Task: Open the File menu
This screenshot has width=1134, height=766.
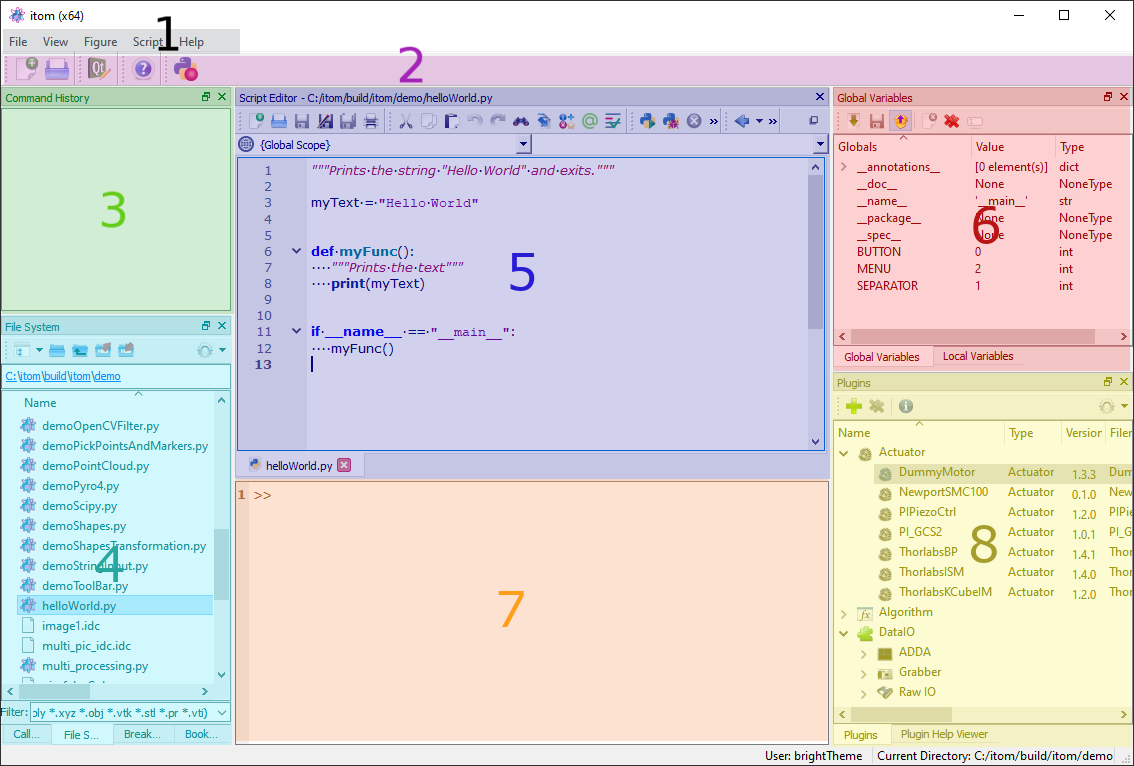Action: (x=18, y=42)
